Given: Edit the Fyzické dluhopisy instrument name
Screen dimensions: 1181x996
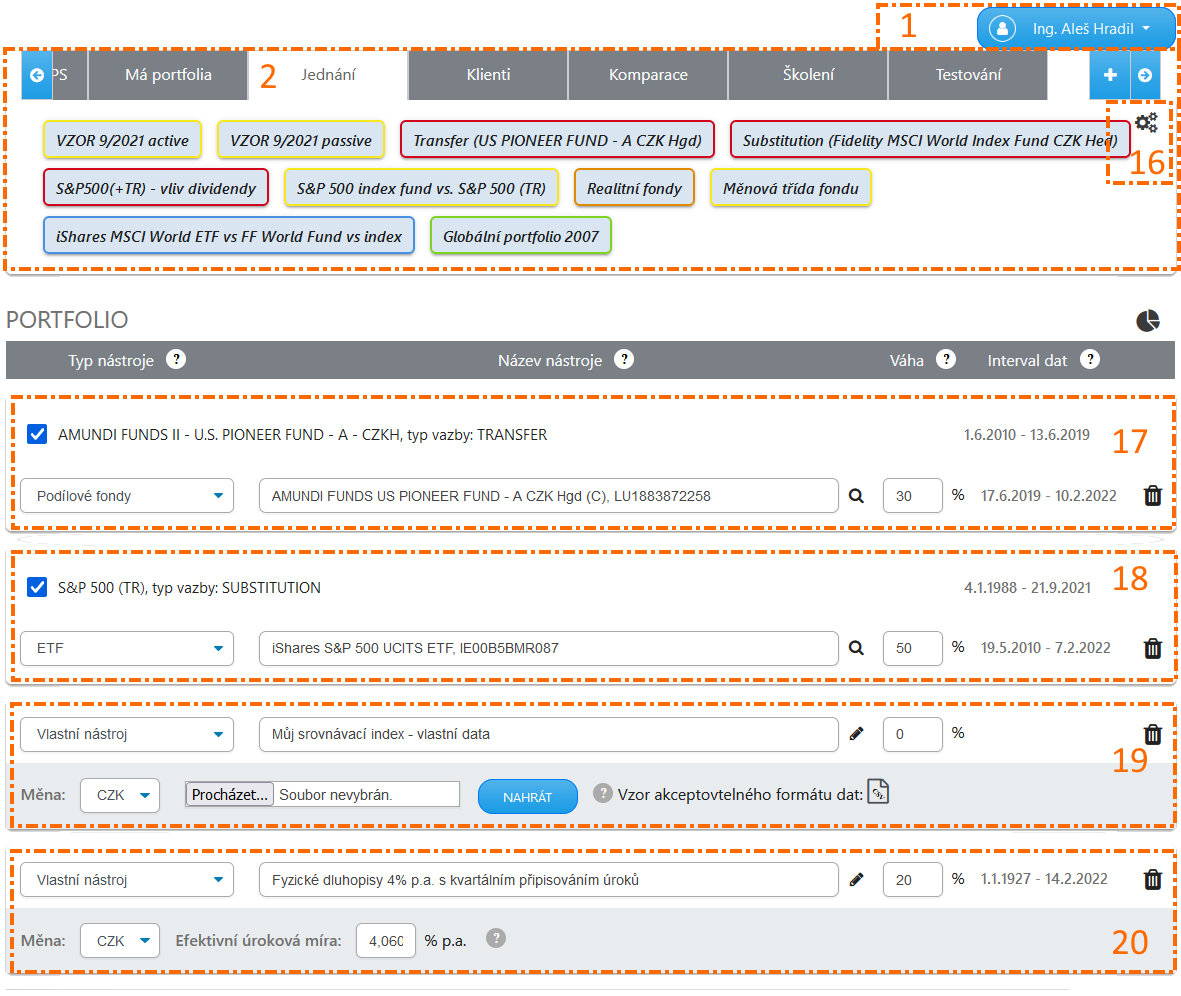Looking at the screenshot, I should 856,879.
